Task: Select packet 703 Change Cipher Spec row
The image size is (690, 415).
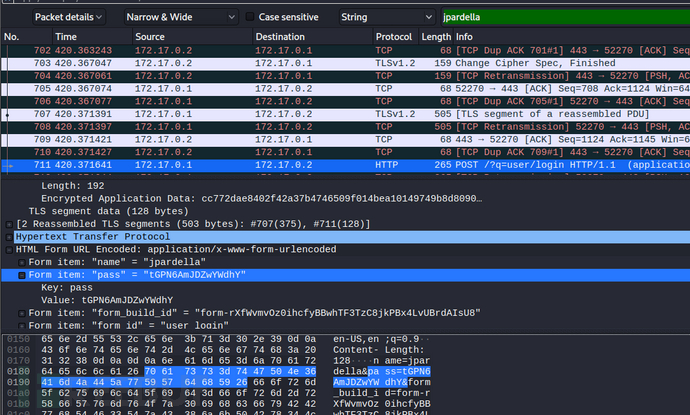Action: pos(345,63)
